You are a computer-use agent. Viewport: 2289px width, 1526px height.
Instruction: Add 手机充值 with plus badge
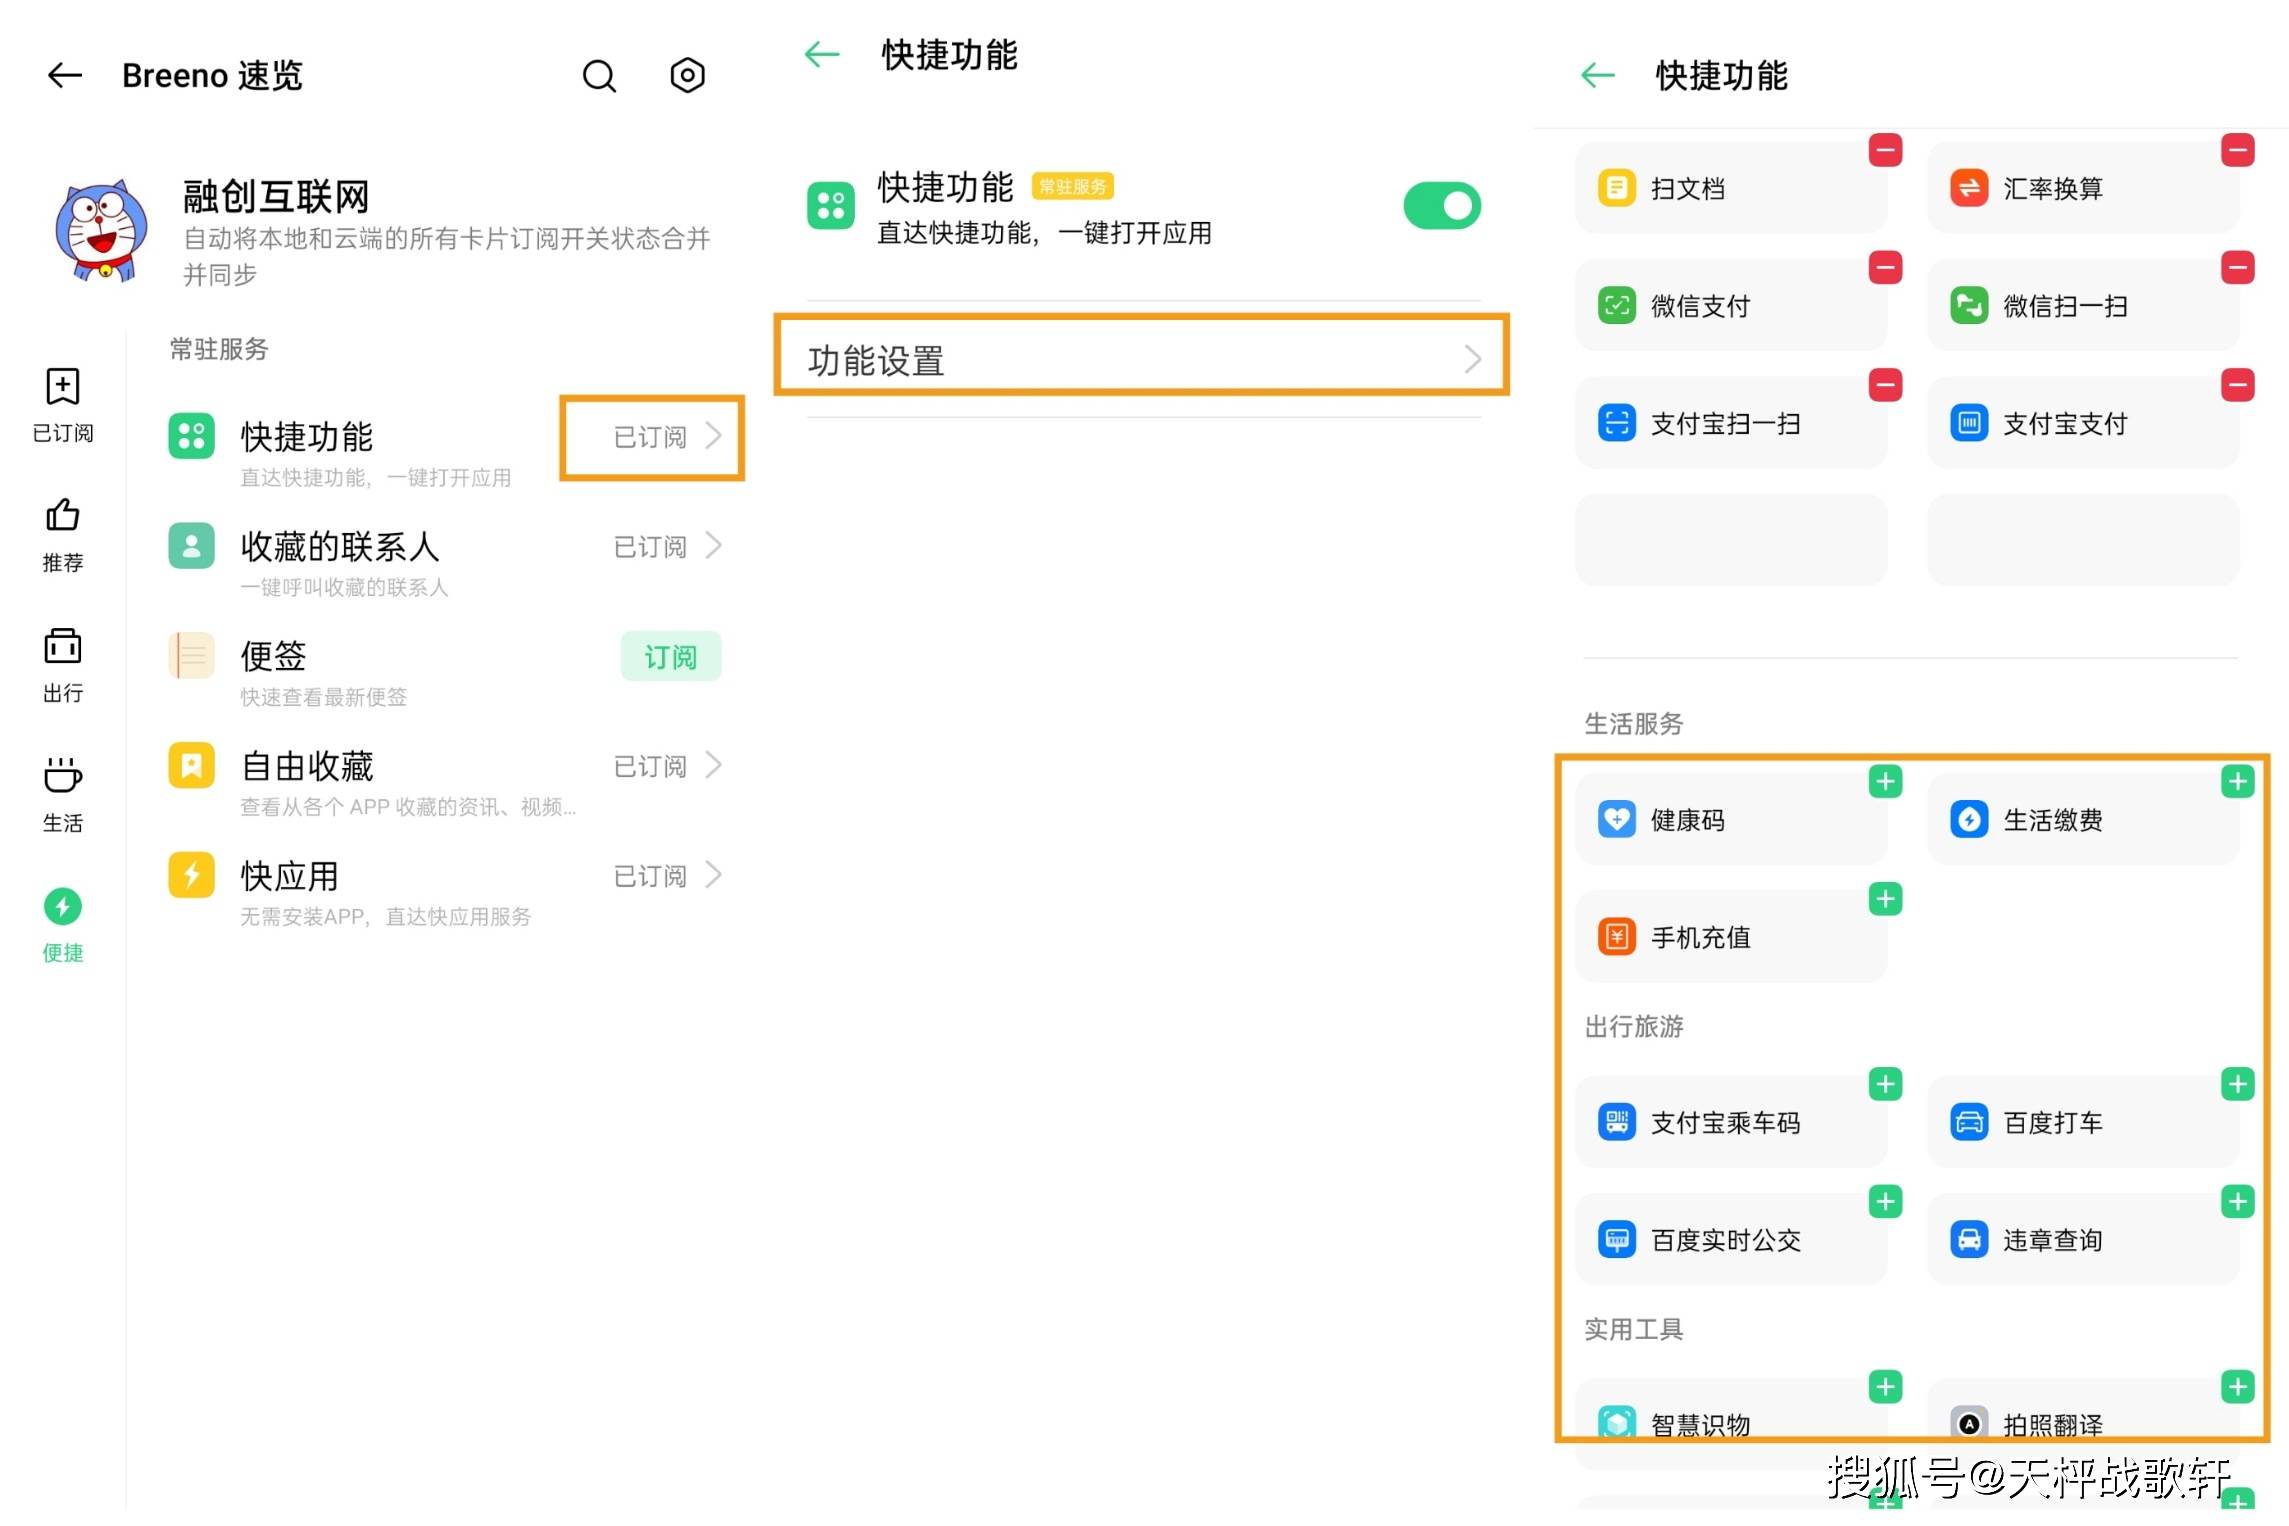coord(1885,900)
